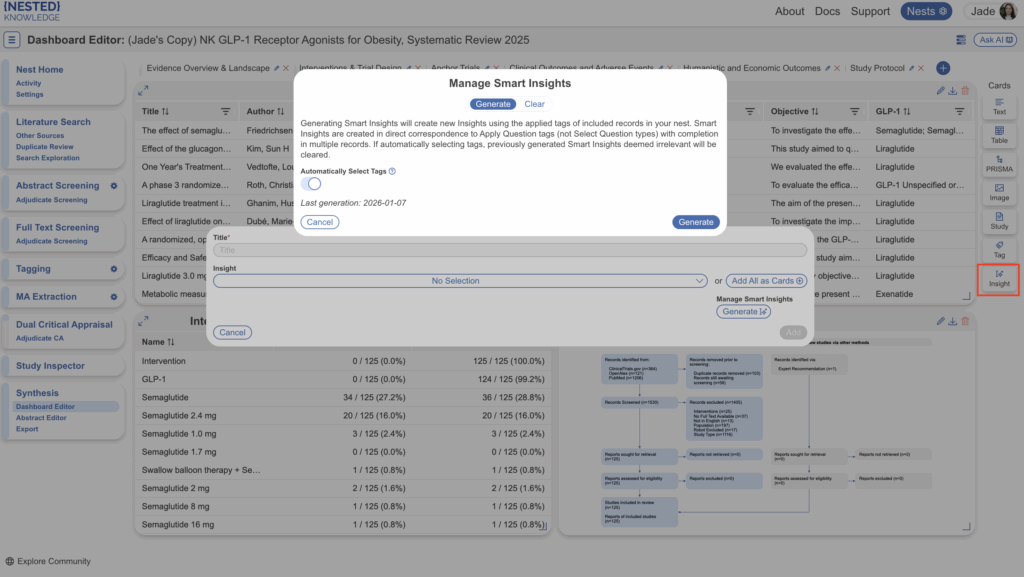Open the hamburger sidebar menu icon
The width and height of the screenshot is (1024, 577).
pos(12,40)
